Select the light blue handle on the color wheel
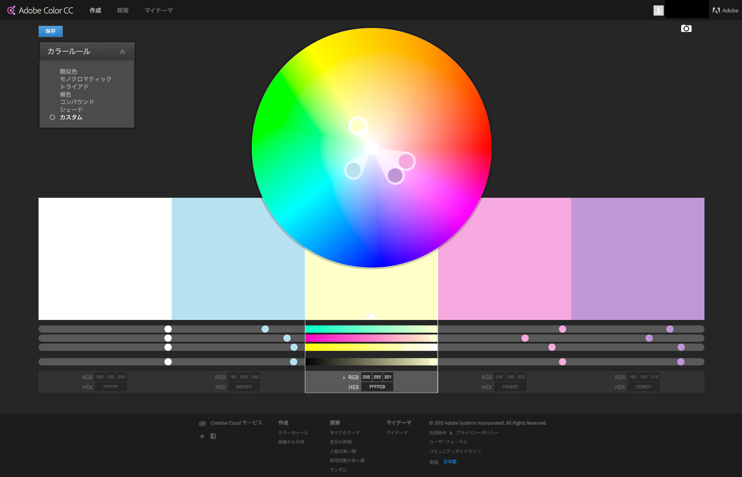The height and width of the screenshot is (477, 742). pos(353,170)
